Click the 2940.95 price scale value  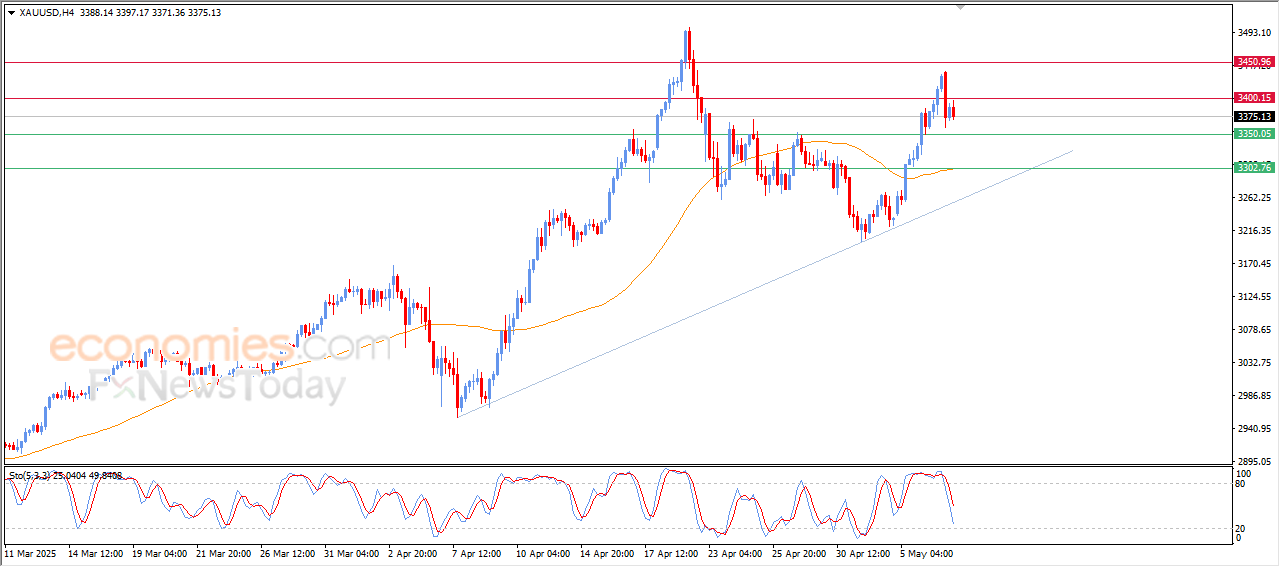click(1253, 429)
